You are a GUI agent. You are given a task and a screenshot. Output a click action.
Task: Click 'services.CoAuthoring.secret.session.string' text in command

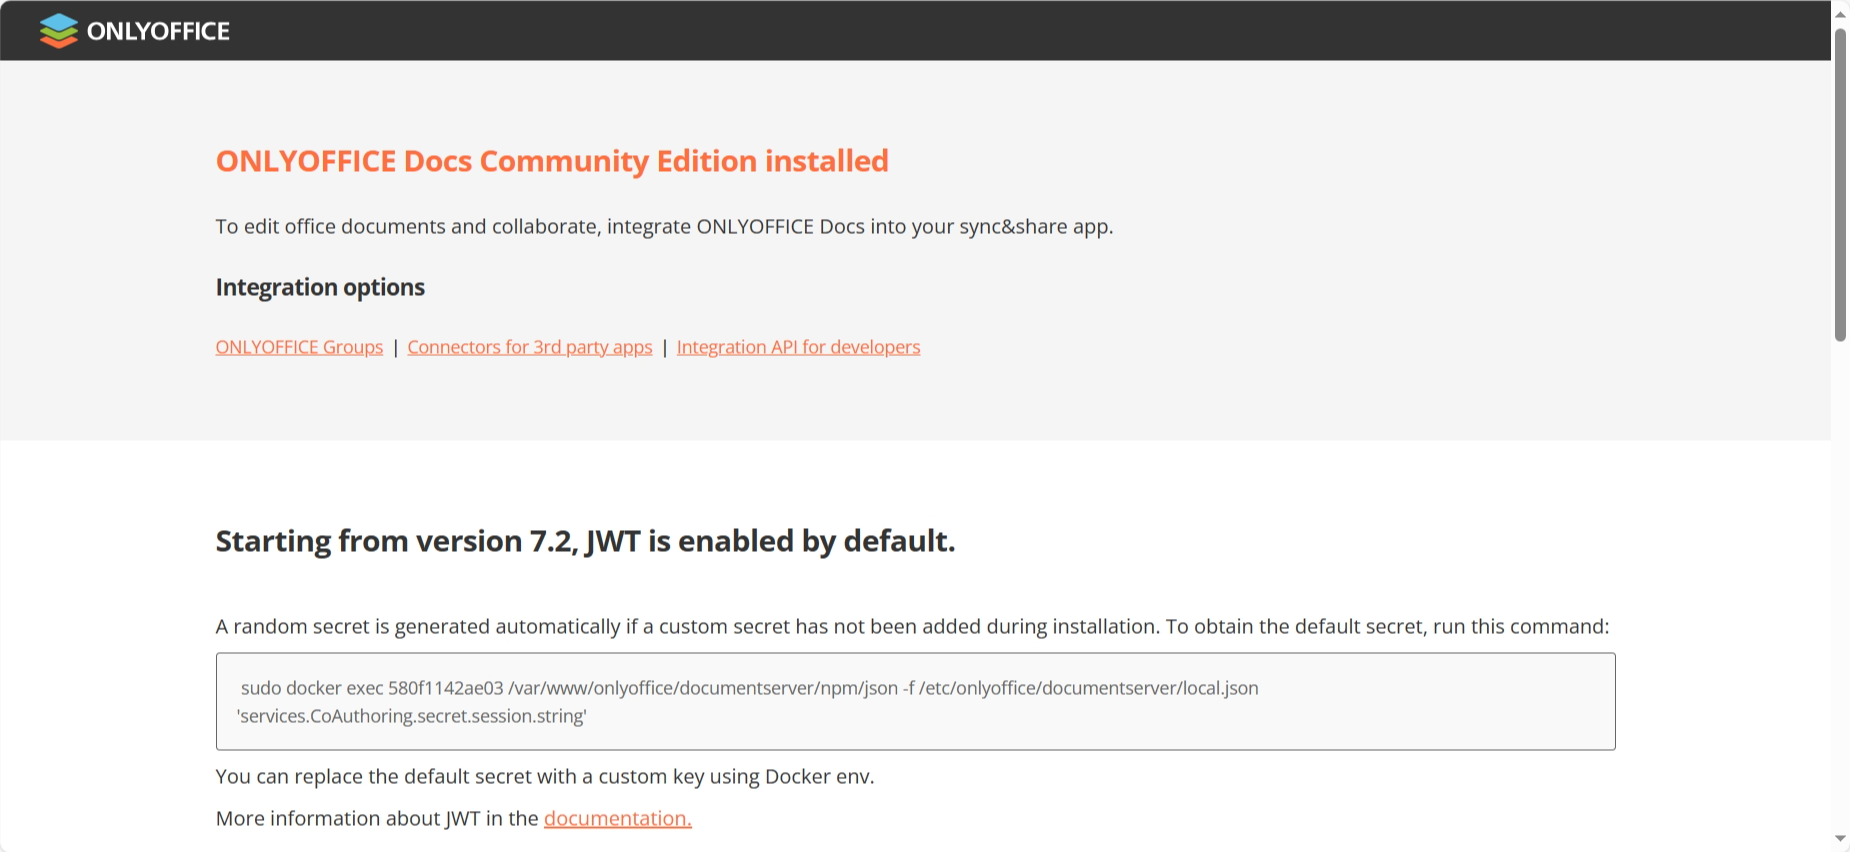[x=412, y=716]
